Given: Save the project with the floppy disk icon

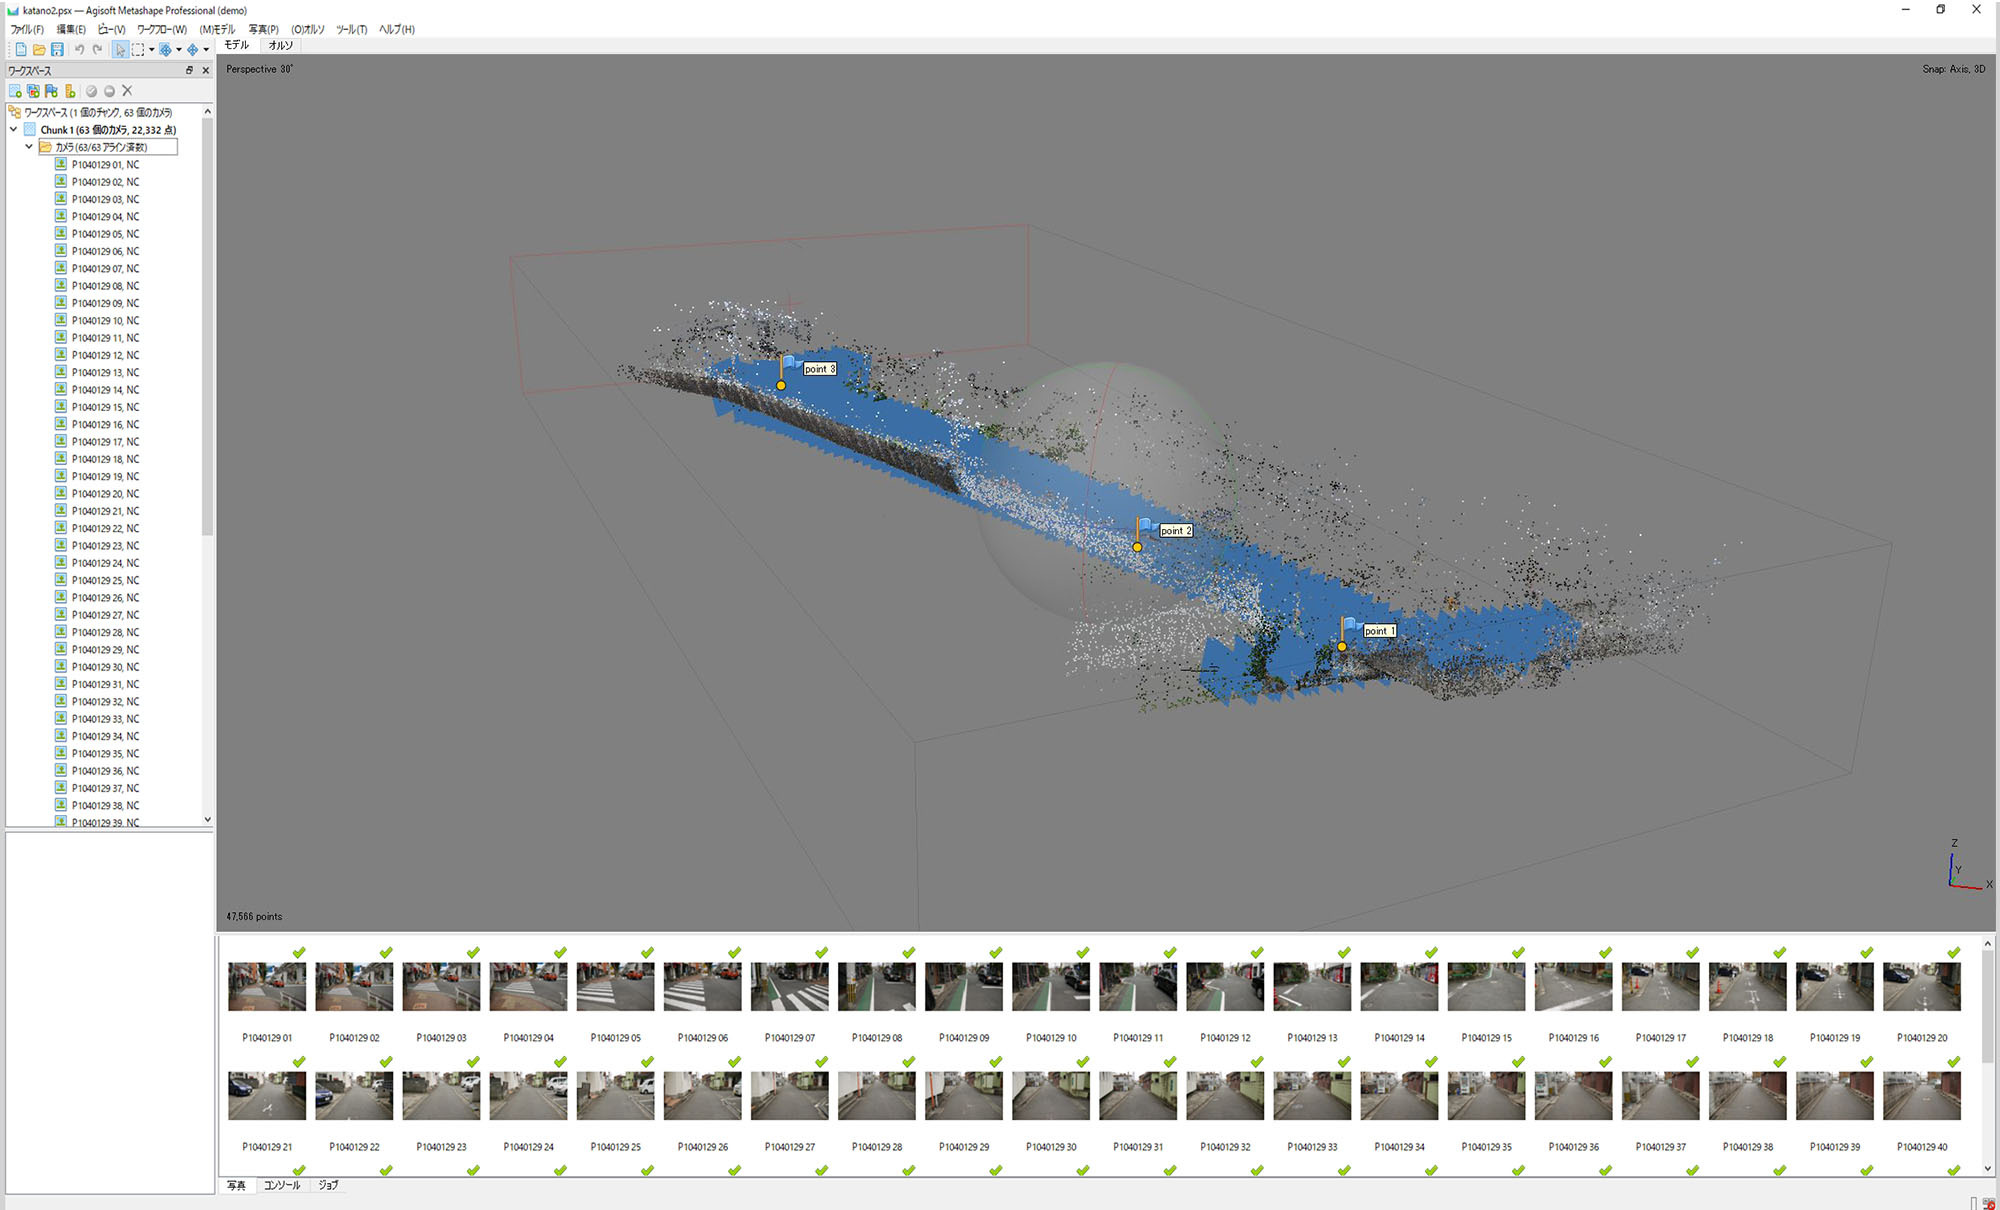Looking at the screenshot, I should click(x=57, y=49).
